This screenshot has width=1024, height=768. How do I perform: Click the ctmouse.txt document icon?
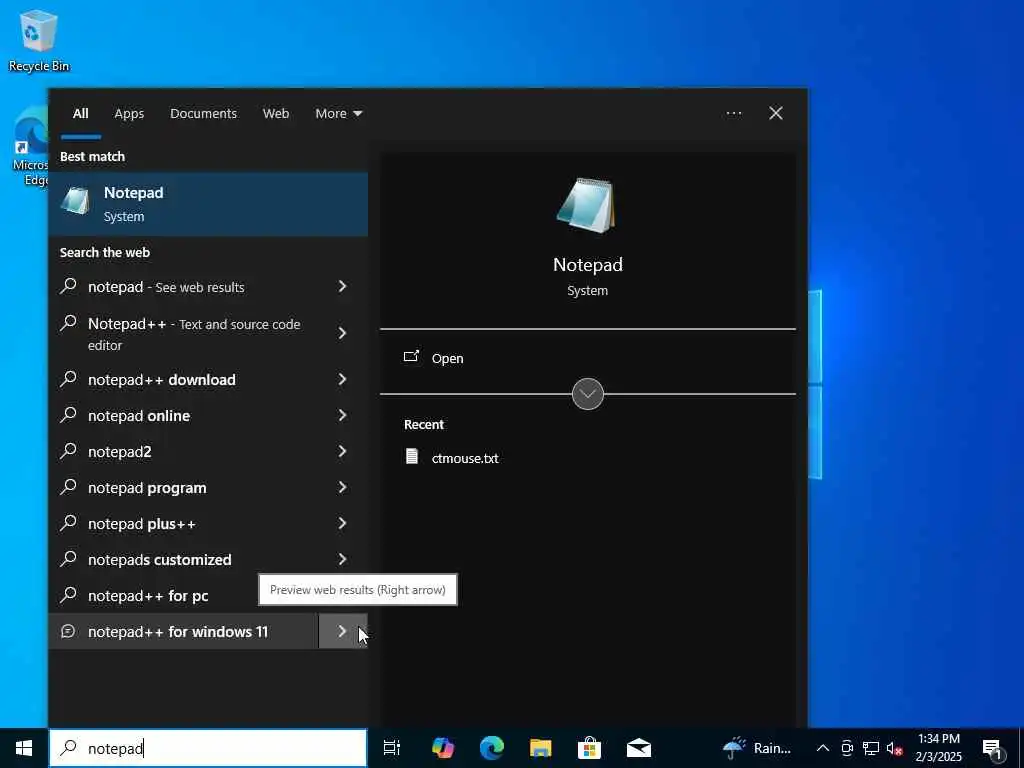coord(411,456)
